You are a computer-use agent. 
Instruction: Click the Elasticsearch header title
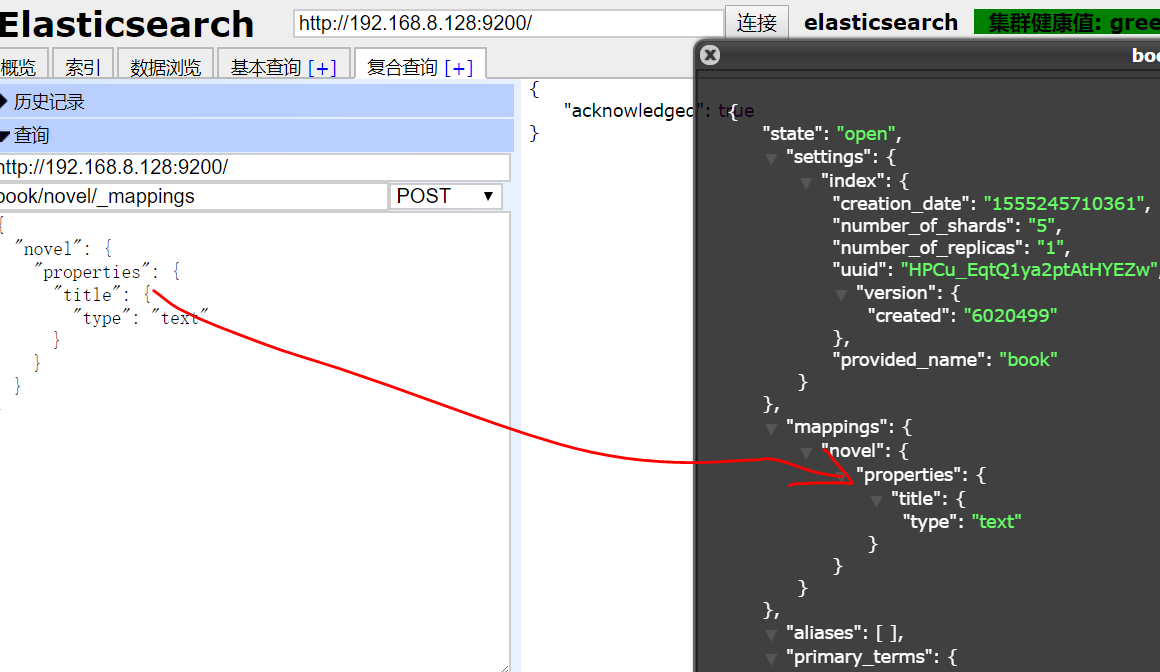tap(127, 24)
